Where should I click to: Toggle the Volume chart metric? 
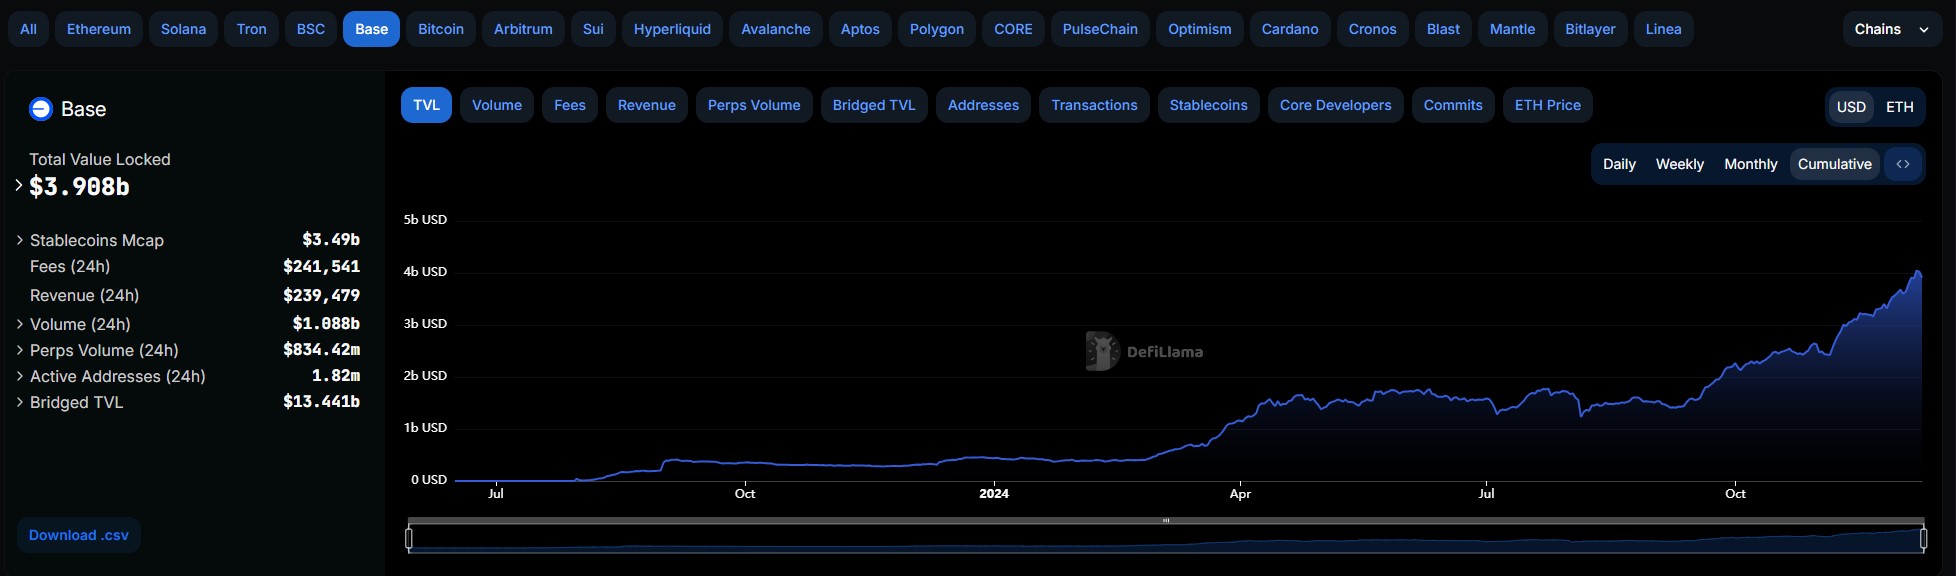click(x=497, y=105)
